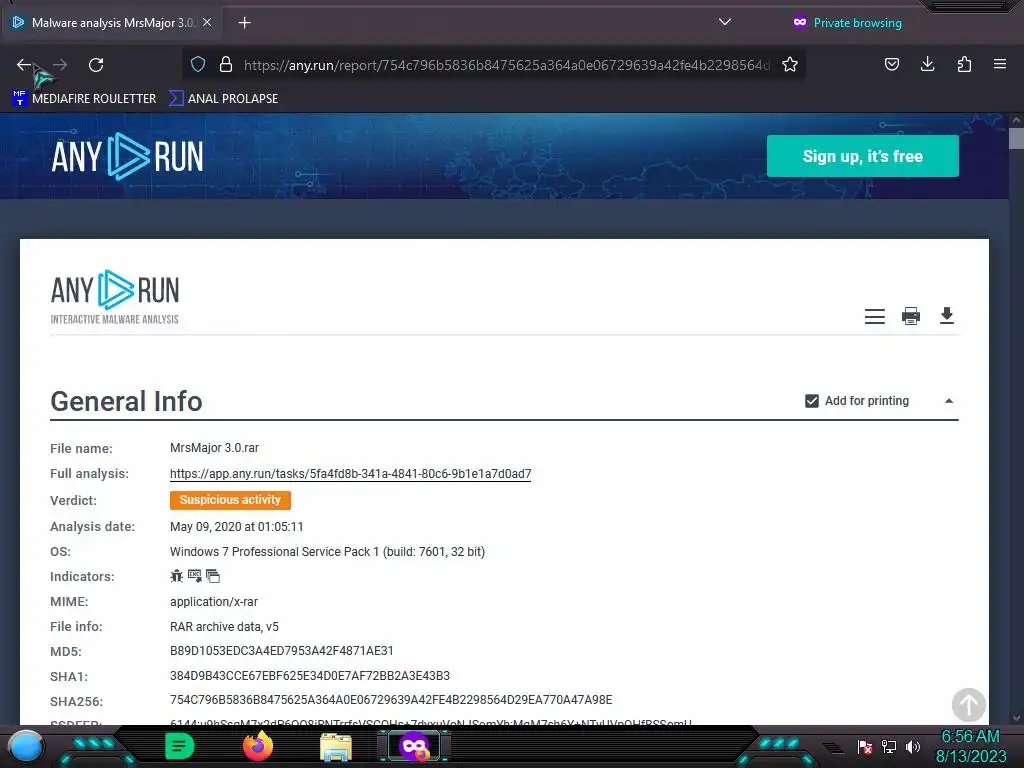Click the browser forward arrow
Viewport: 1024px width, 768px height.
[60, 65]
